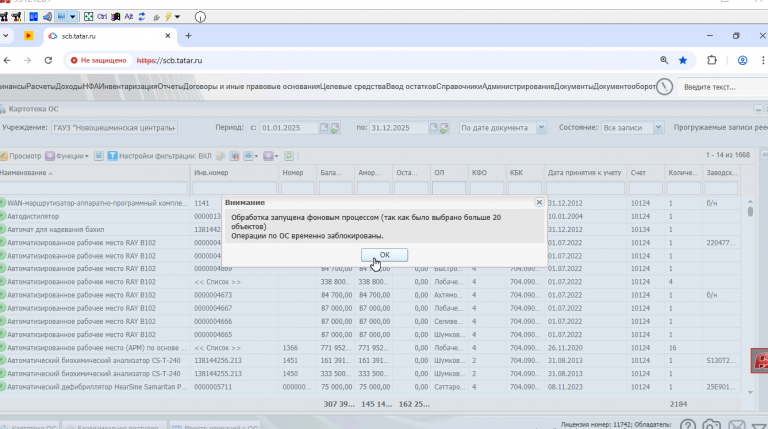Screen dimensions: 768x429
Task: Expand the Состояние Все записи dropdown
Action: [x=658, y=127]
